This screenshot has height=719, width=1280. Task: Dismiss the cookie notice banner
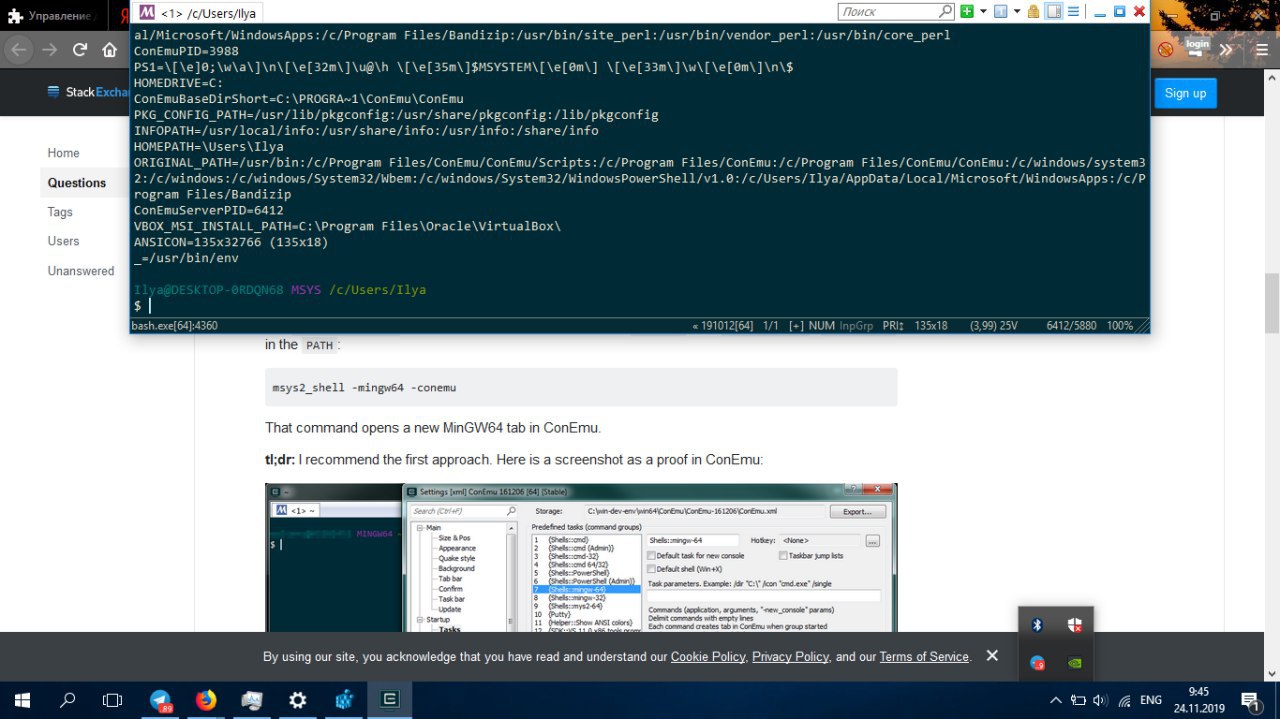click(992, 656)
